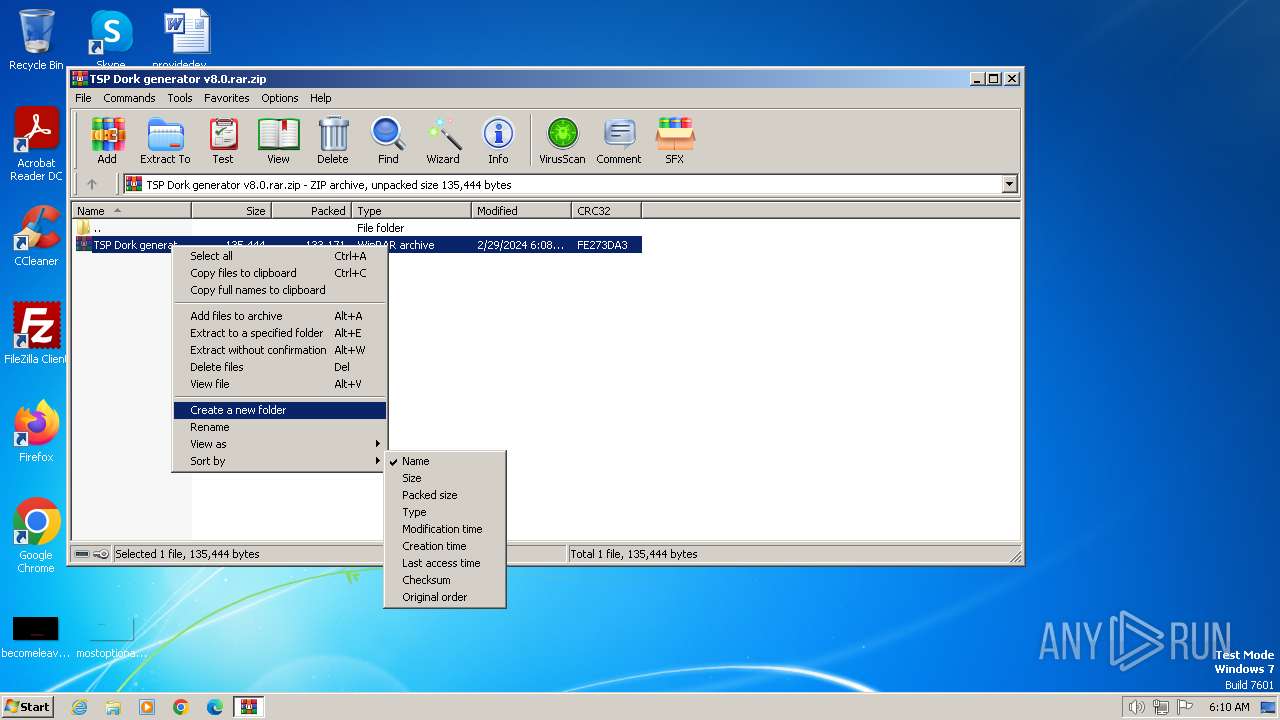This screenshot has height=720, width=1280.
Task: Open Windows Media Player taskbar icon
Action: pyautogui.click(x=147, y=707)
